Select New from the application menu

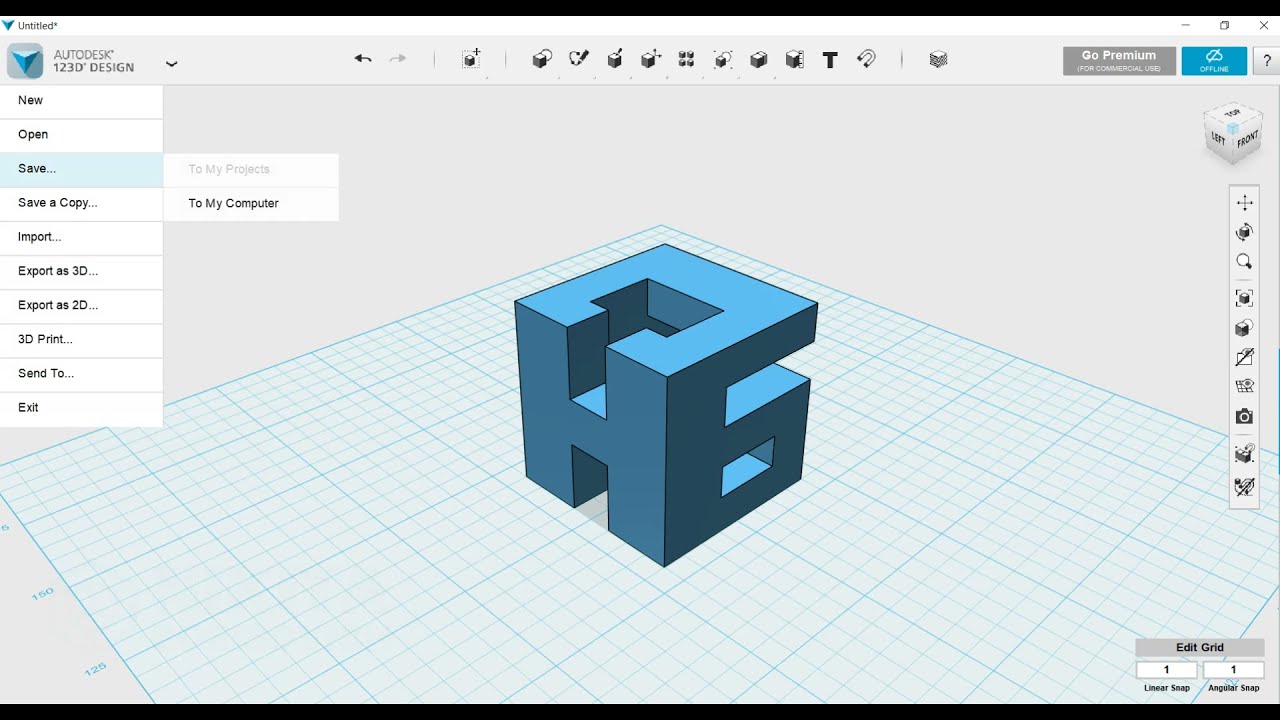(x=81, y=100)
